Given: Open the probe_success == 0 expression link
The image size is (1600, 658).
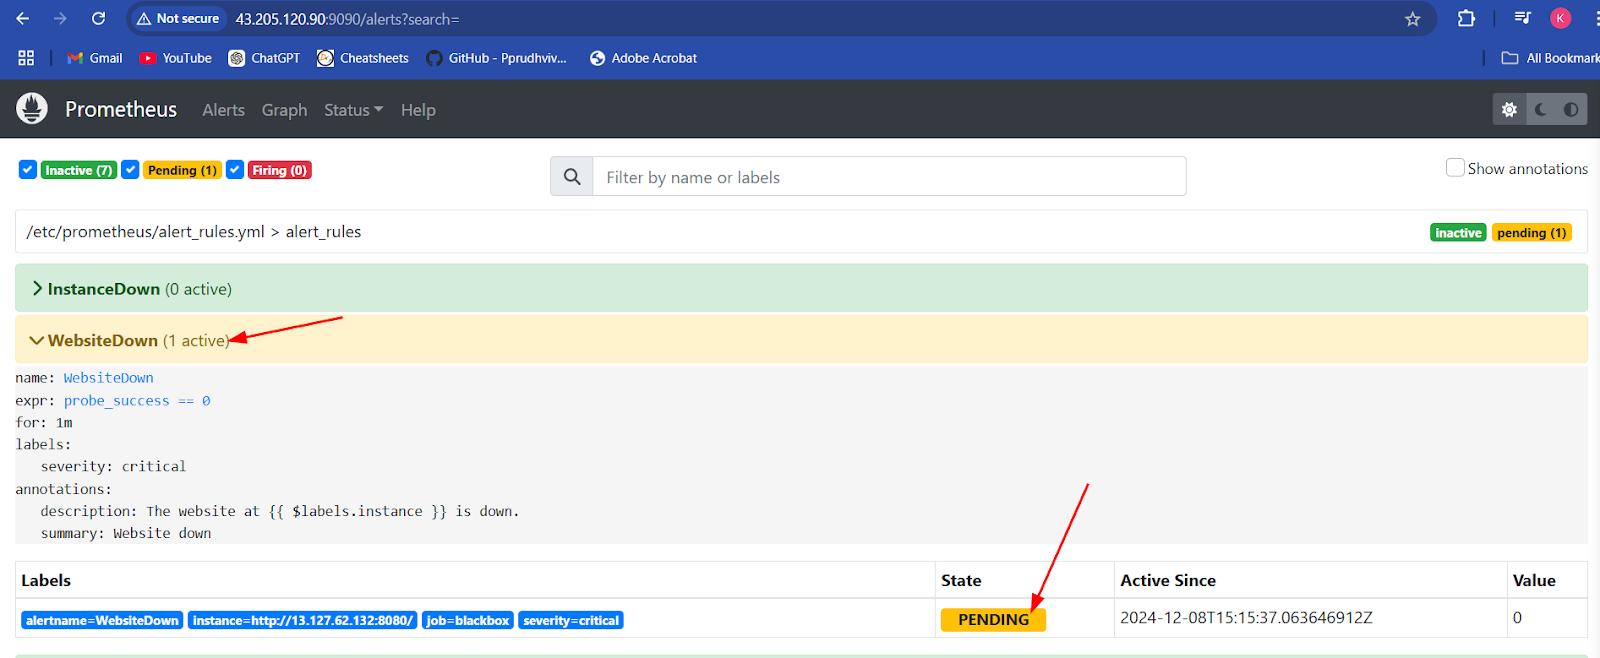Looking at the screenshot, I should (x=137, y=401).
